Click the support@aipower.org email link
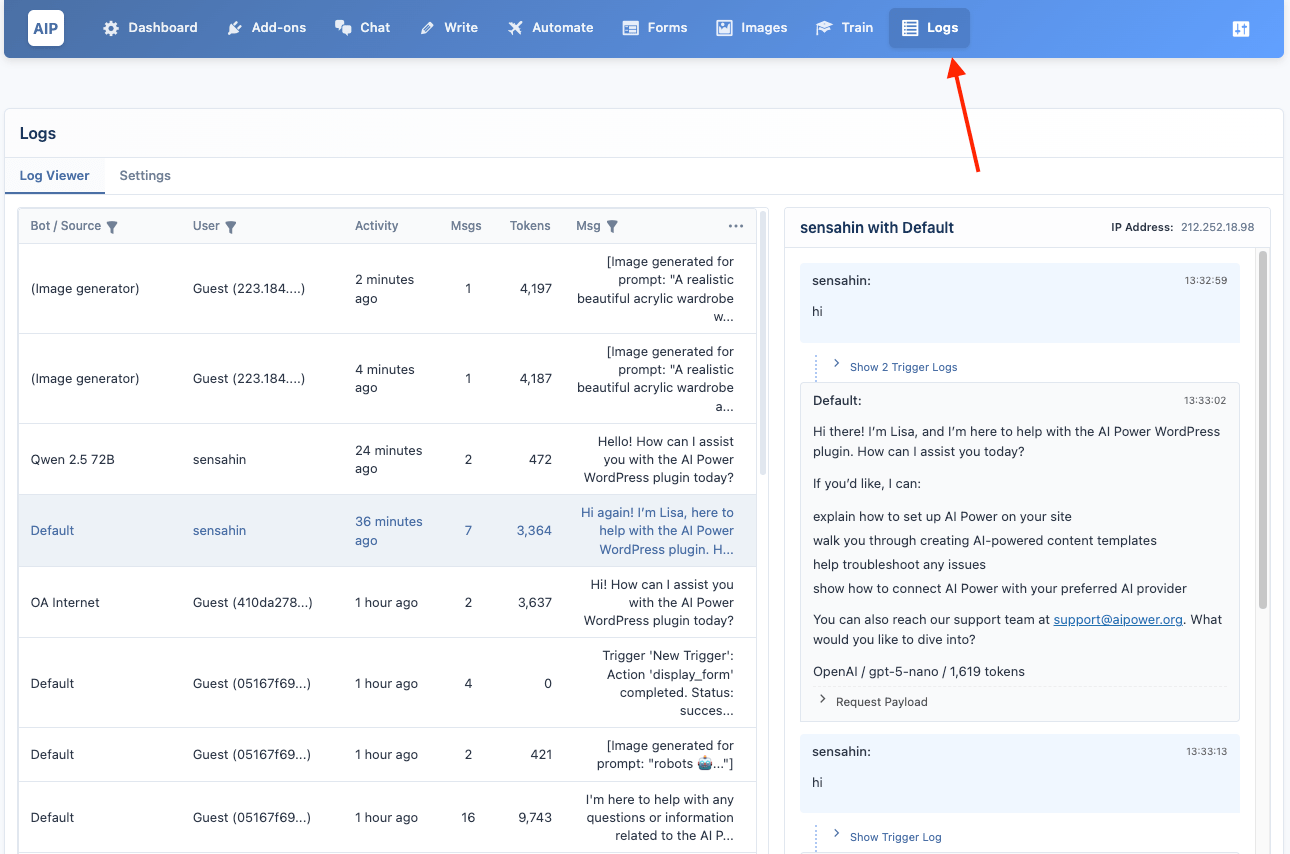The width and height of the screenshot is (1290, 854). 1118,619
